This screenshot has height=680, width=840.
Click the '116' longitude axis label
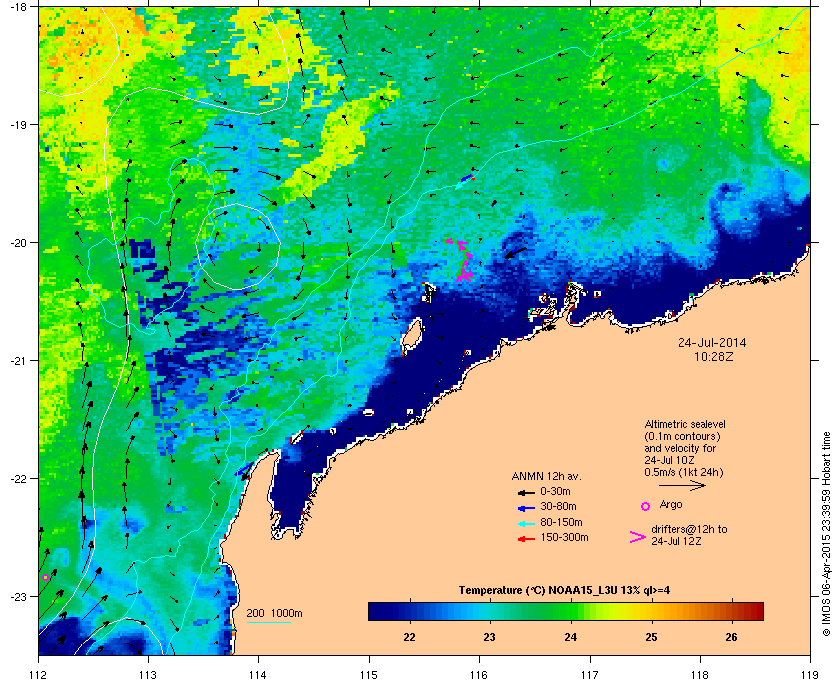pyautogui.click(x=479, y=675)
